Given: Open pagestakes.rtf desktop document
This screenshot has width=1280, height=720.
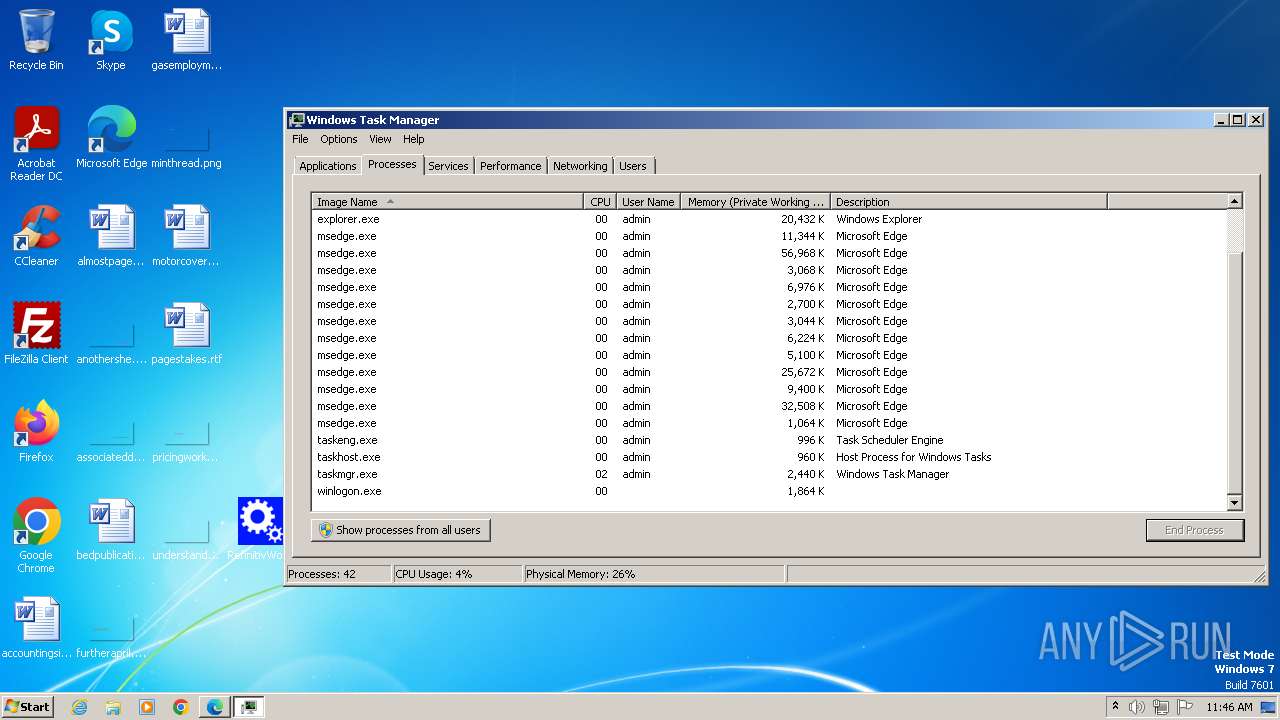Looking at the screenshot, I should click(x=186, y=333).
